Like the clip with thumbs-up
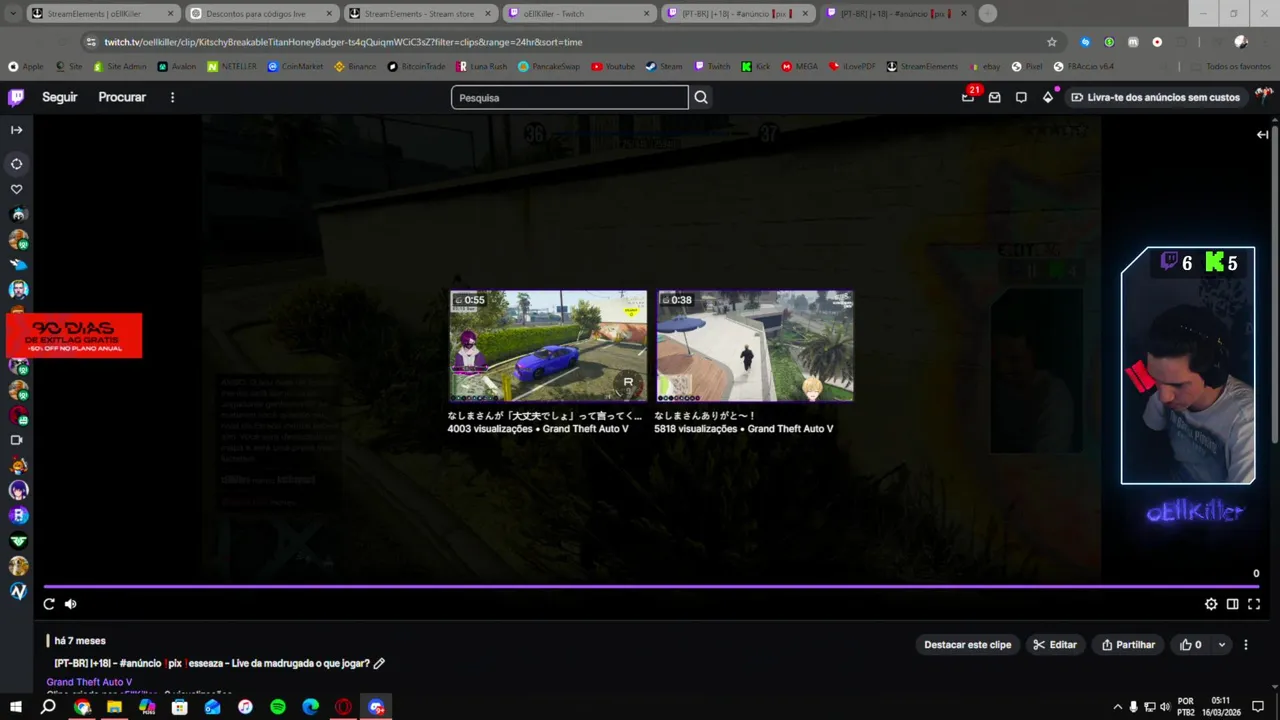 (1191, 645)
